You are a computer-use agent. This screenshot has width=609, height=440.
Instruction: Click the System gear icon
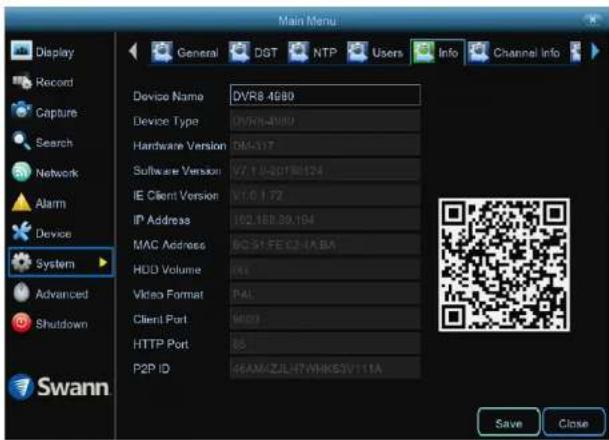pyautogui.click(x=21, y=262)
